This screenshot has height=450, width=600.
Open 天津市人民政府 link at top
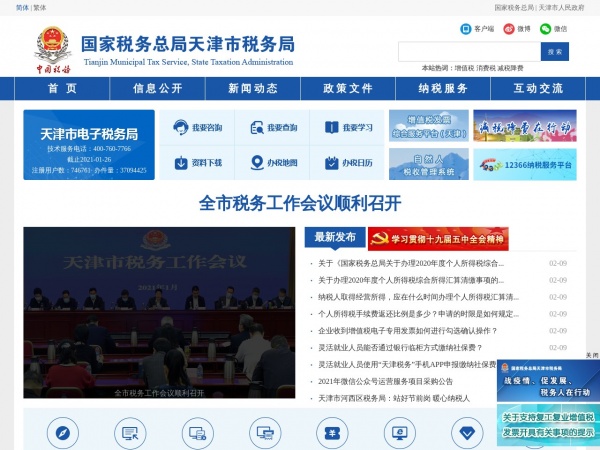coord(561,8)
